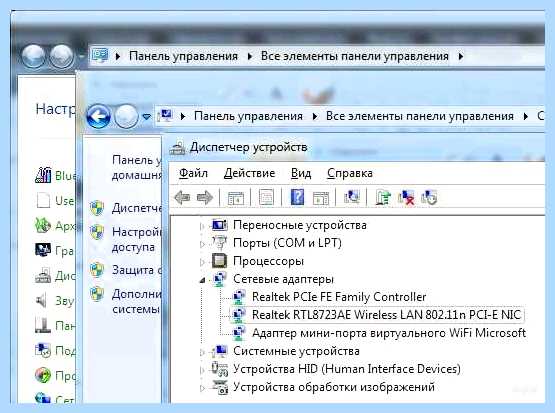Screen dimensions: 555x413
Task: Click the Устройства HID icon
Action: click(x=219, y=369)
